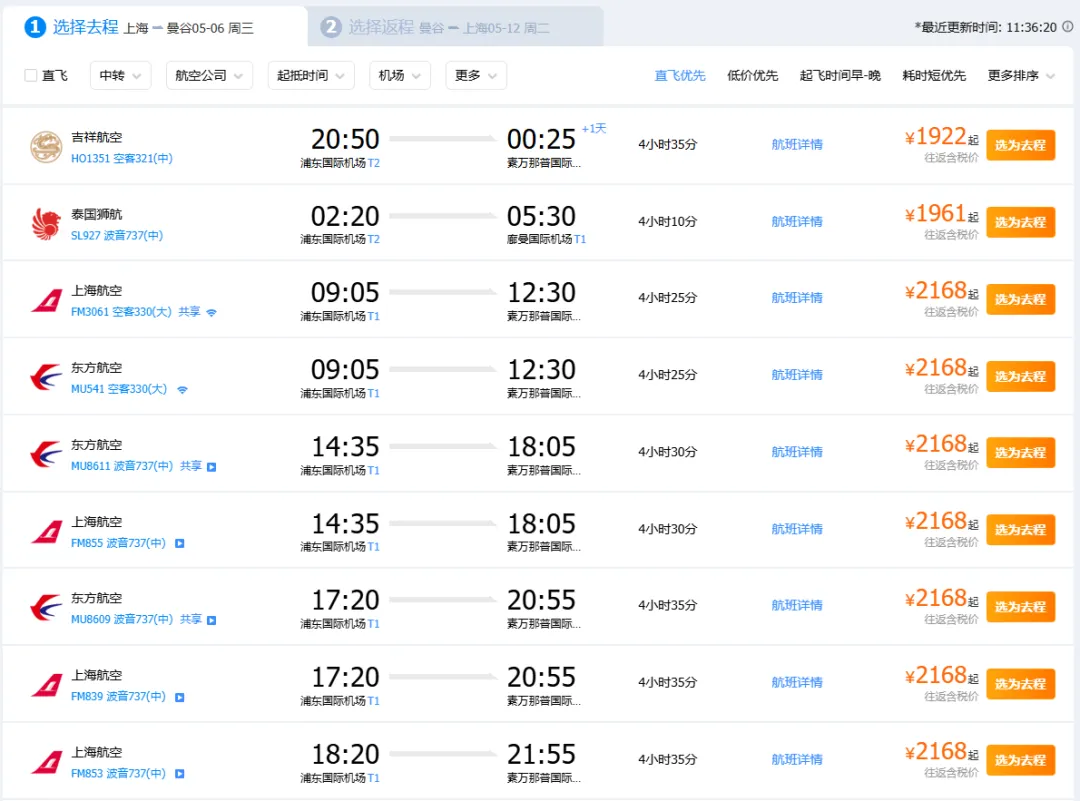Viewport: 1080px width, 801px height.
Task: Click the 共享 codeshare label on FM3061
Action: 189,312
